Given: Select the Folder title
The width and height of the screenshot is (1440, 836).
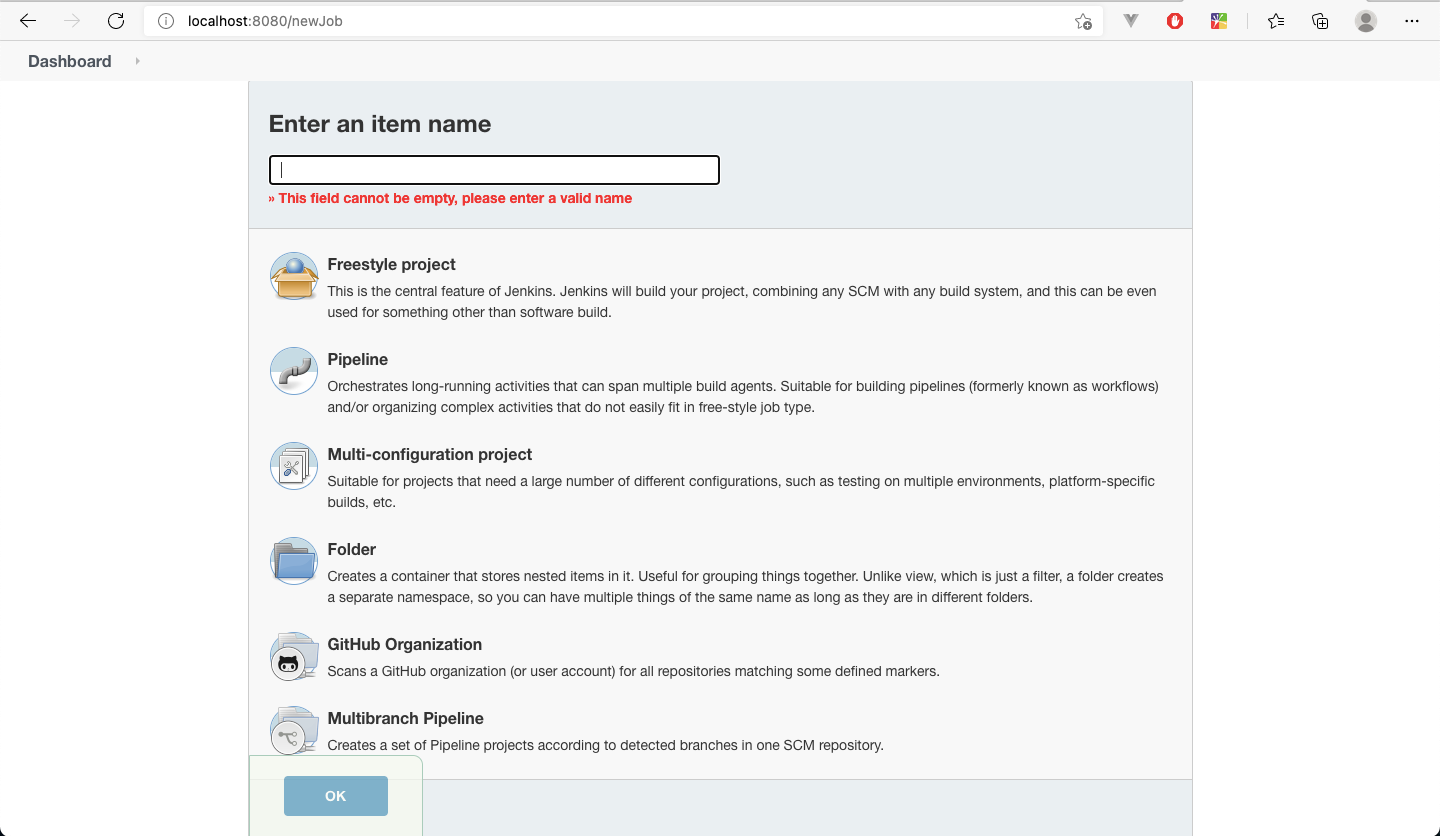Looking at the screenshot, I should 352,549.
